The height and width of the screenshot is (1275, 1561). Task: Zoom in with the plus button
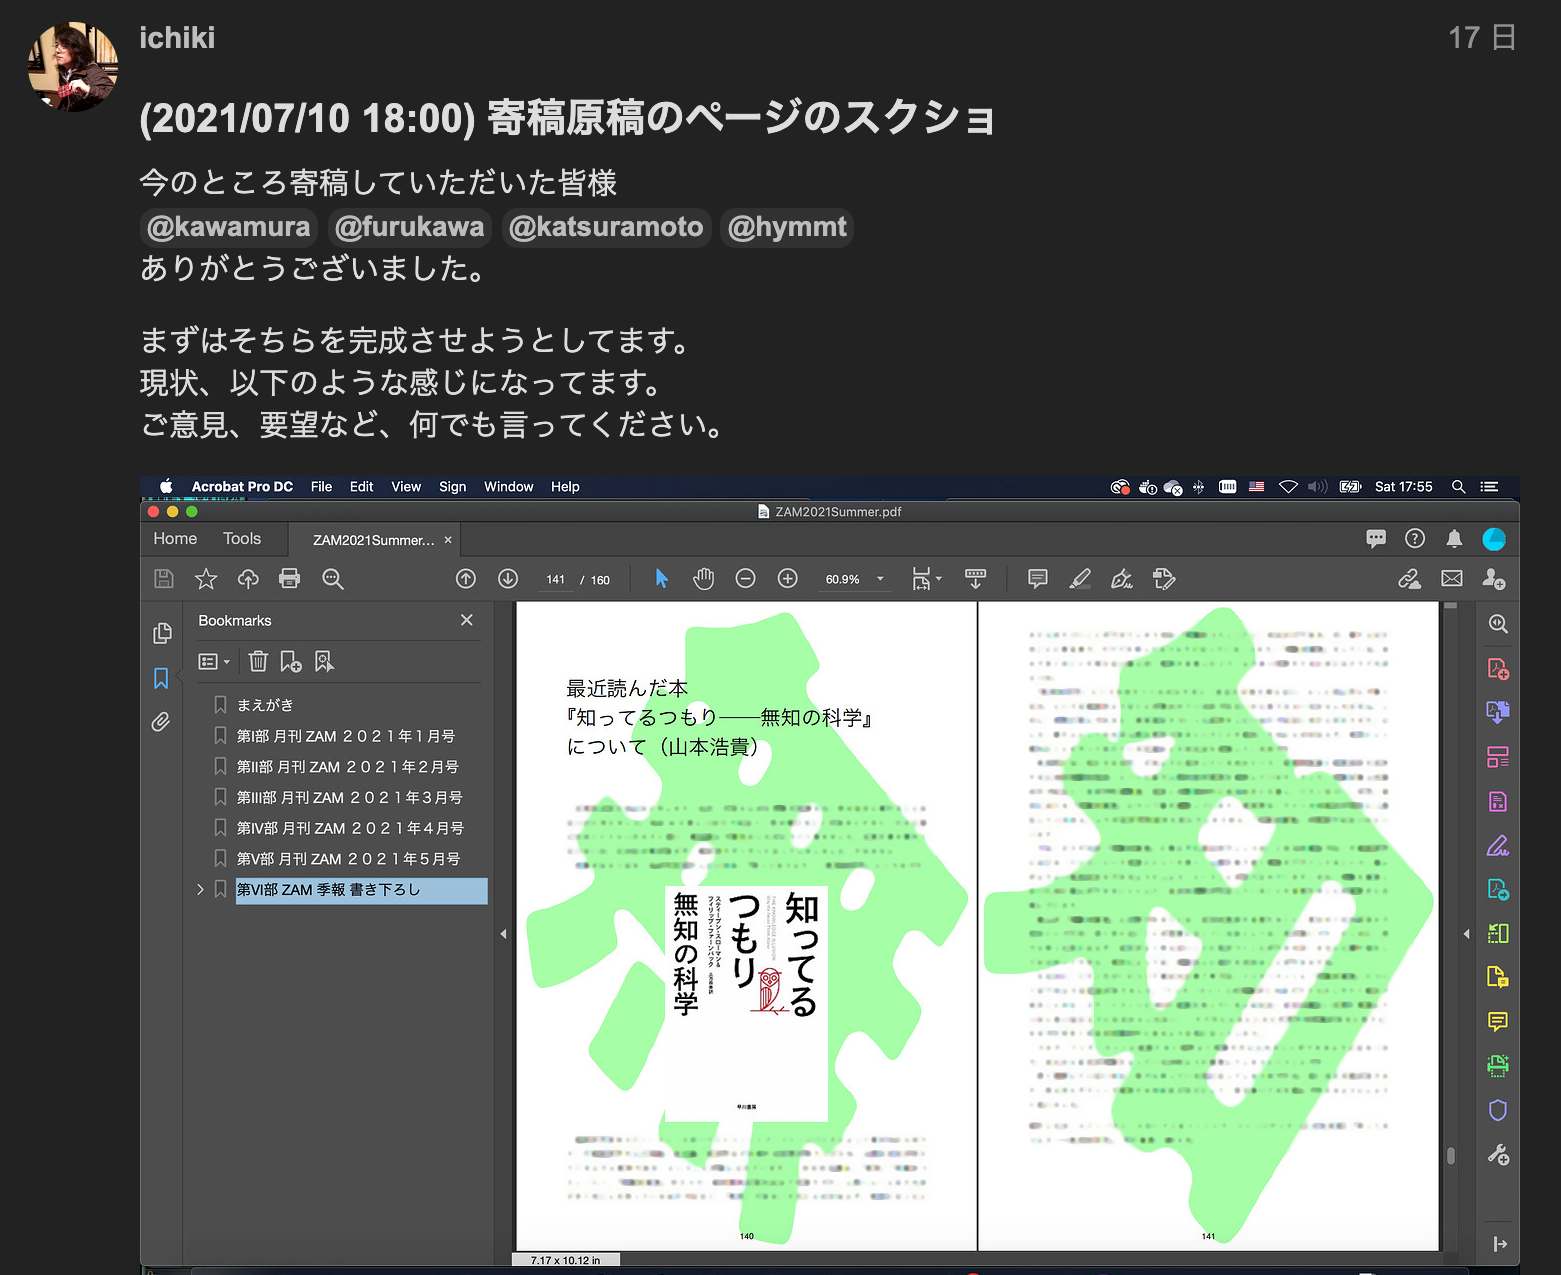pyautogui.click(x=788, y=579)
